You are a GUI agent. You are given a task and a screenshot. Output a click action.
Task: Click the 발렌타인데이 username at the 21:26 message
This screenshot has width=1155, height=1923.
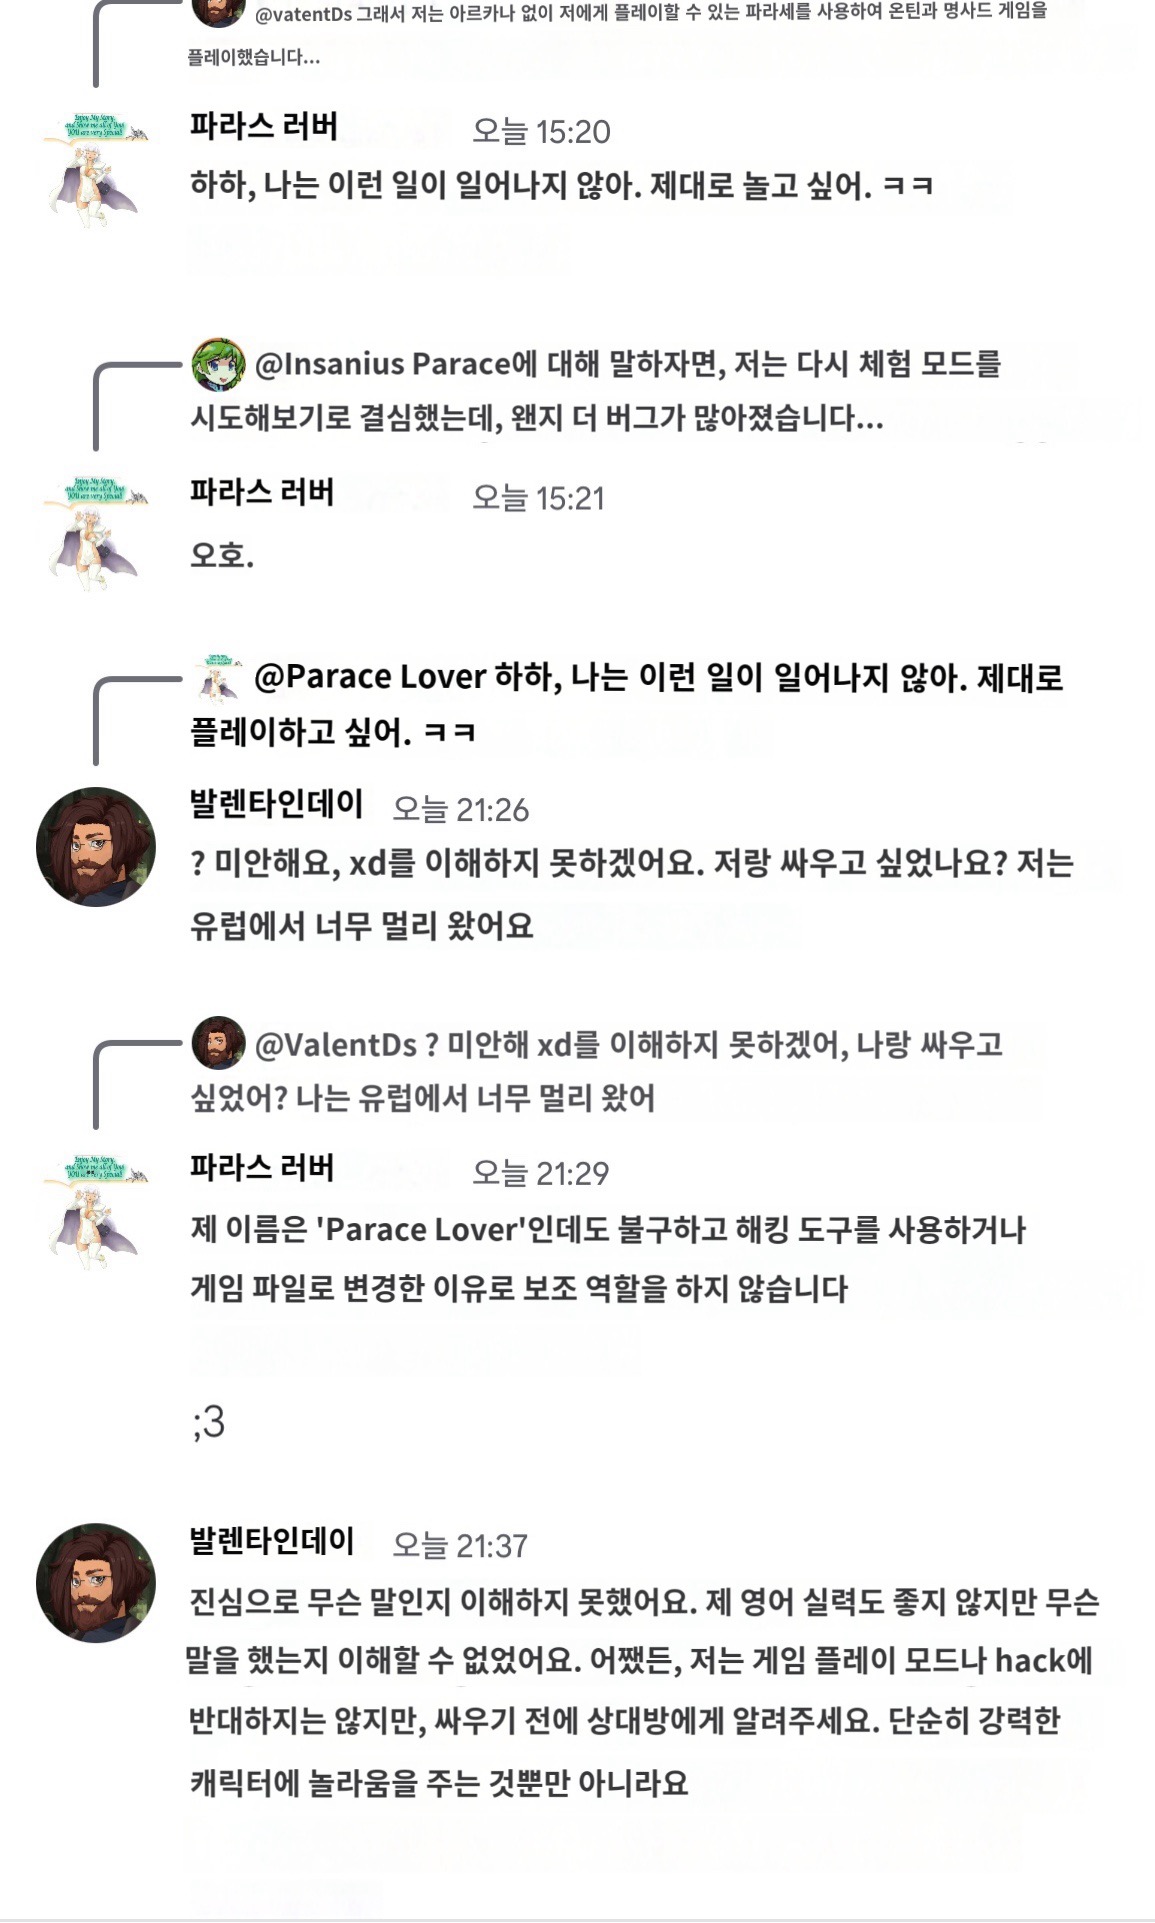point(276,804)
